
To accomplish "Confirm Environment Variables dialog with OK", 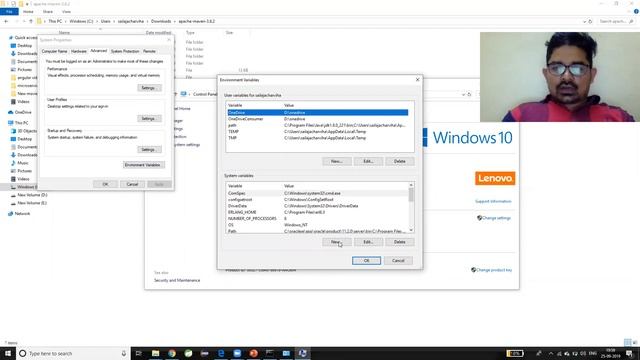I will (x=366, y=260).
